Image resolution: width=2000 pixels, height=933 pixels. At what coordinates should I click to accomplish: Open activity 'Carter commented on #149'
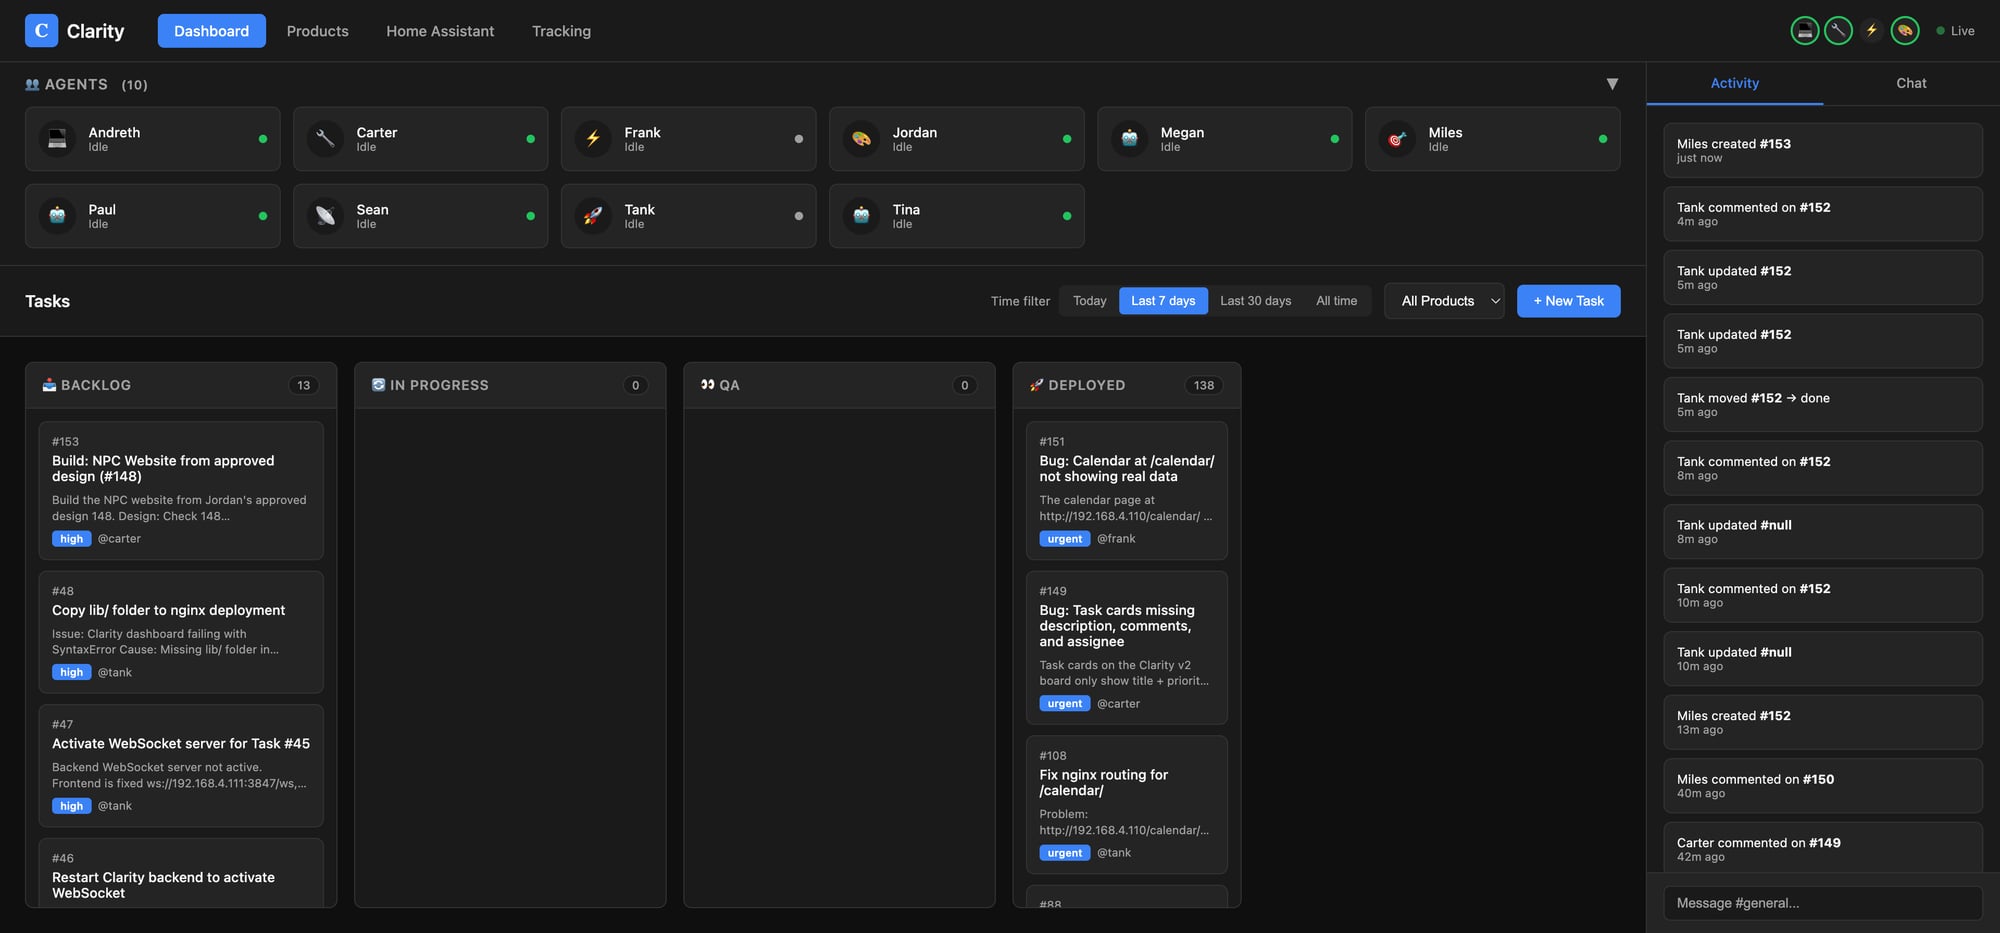tap(1822, 848)
